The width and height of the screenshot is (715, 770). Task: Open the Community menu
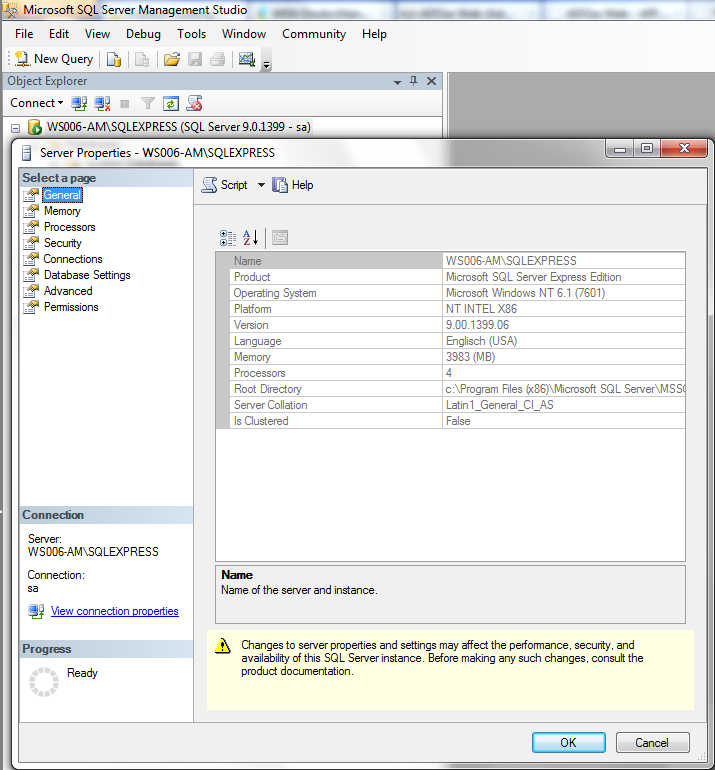(x=314, y=34)
